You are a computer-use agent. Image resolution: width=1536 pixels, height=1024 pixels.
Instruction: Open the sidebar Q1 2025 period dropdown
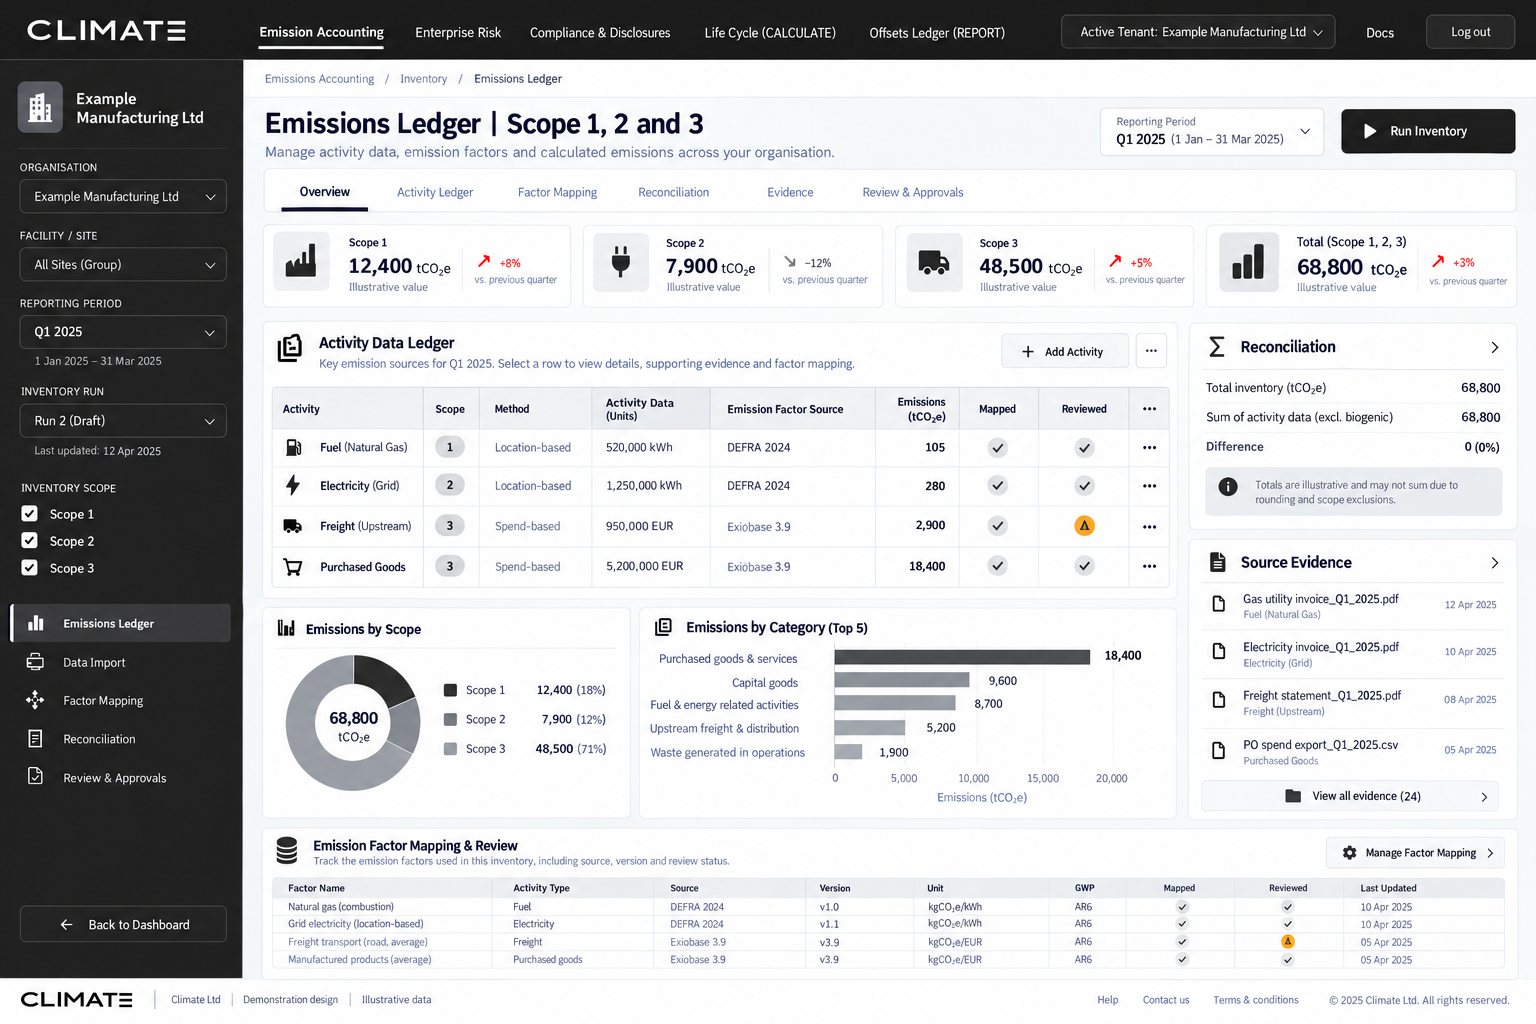(x=123, y=332)
